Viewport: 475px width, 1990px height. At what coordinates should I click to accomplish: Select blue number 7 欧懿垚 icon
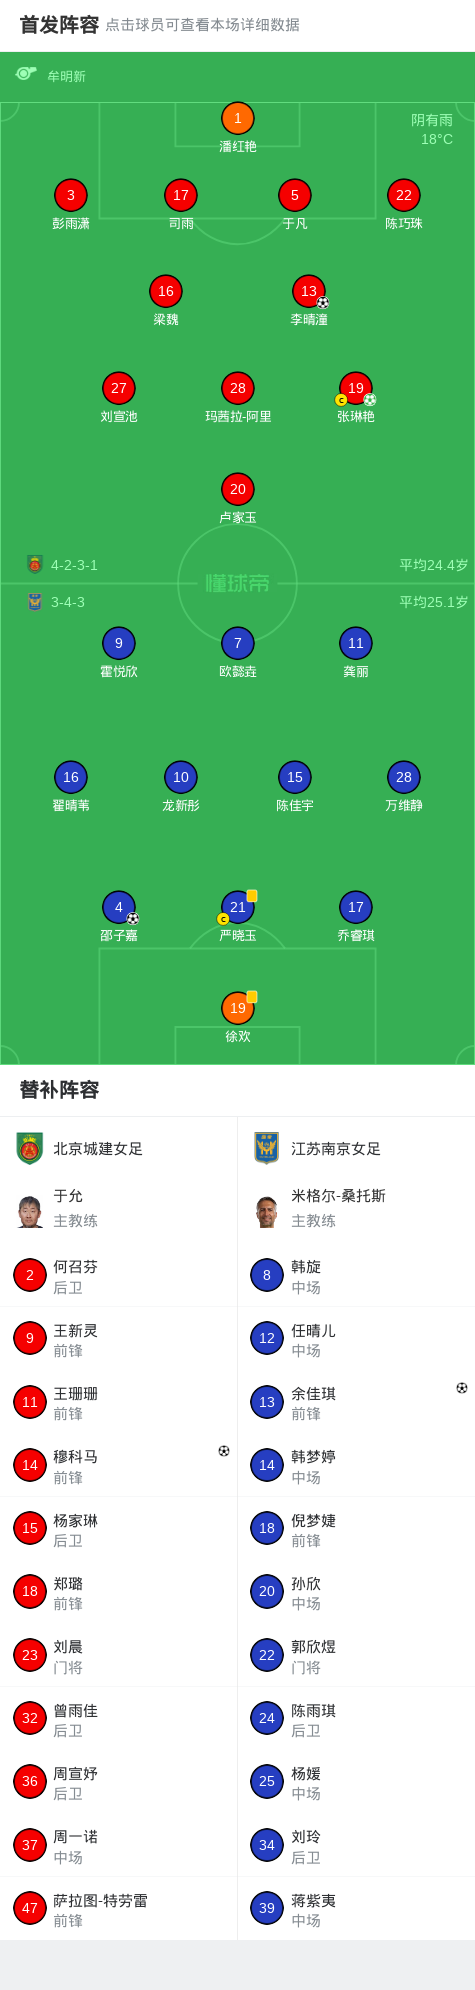238,643
